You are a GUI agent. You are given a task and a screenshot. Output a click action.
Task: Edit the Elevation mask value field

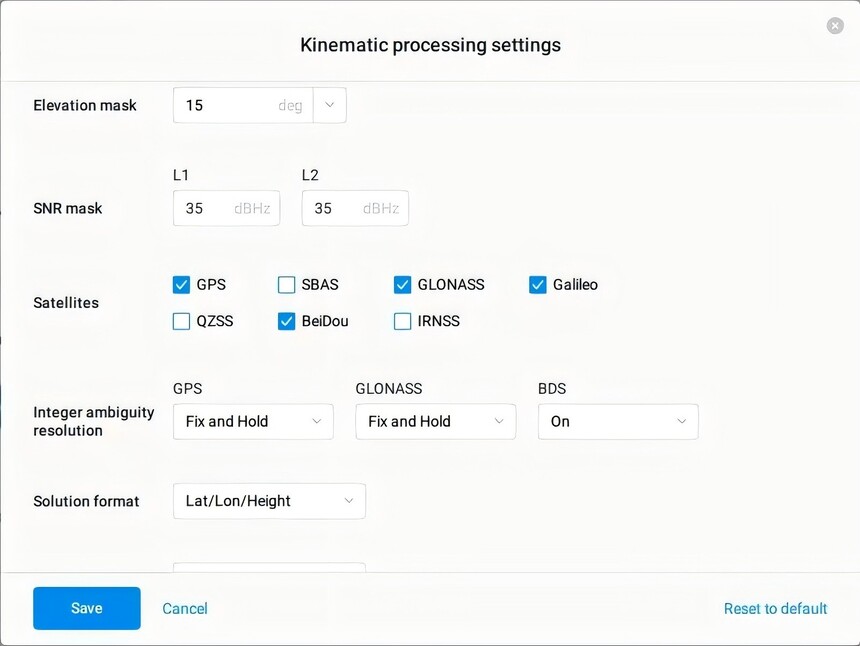coord(243,105)
